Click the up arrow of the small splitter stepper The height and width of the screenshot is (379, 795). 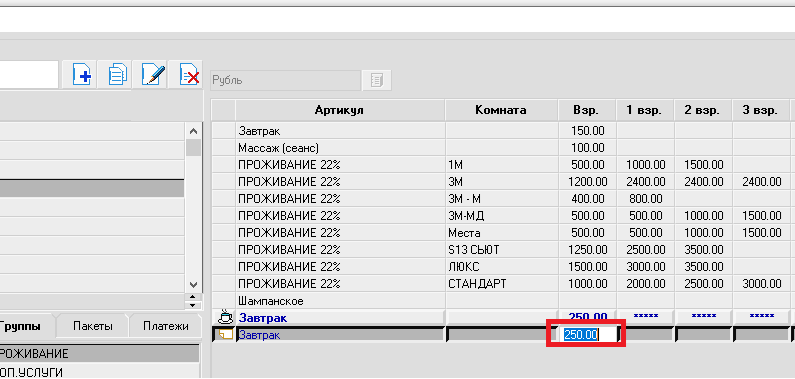click(192, 297)
